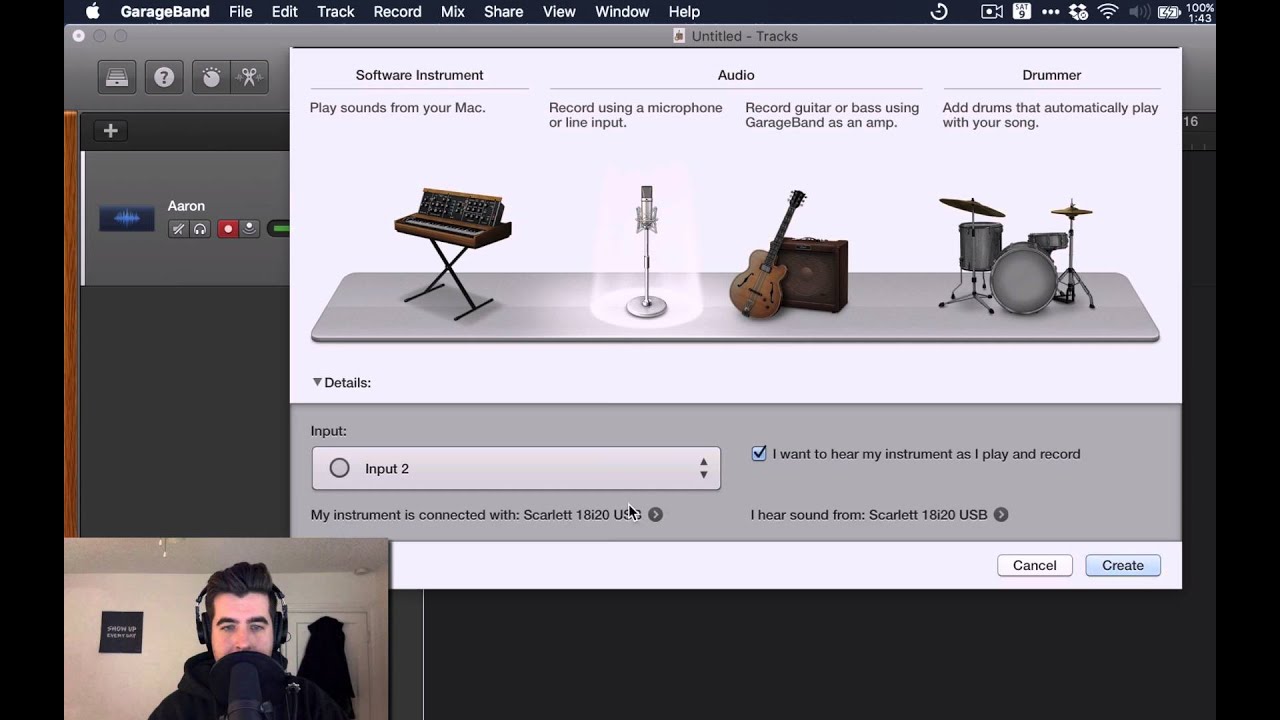1280x720 pixels.
Task: Choose the microphone audio track type
Action: (646, 250)
